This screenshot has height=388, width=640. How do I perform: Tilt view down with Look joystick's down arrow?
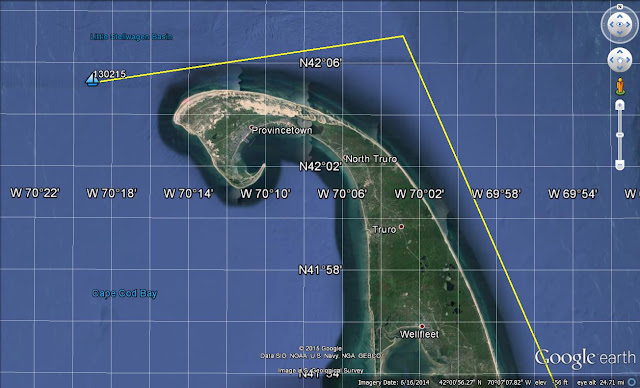tap(620, 33)
